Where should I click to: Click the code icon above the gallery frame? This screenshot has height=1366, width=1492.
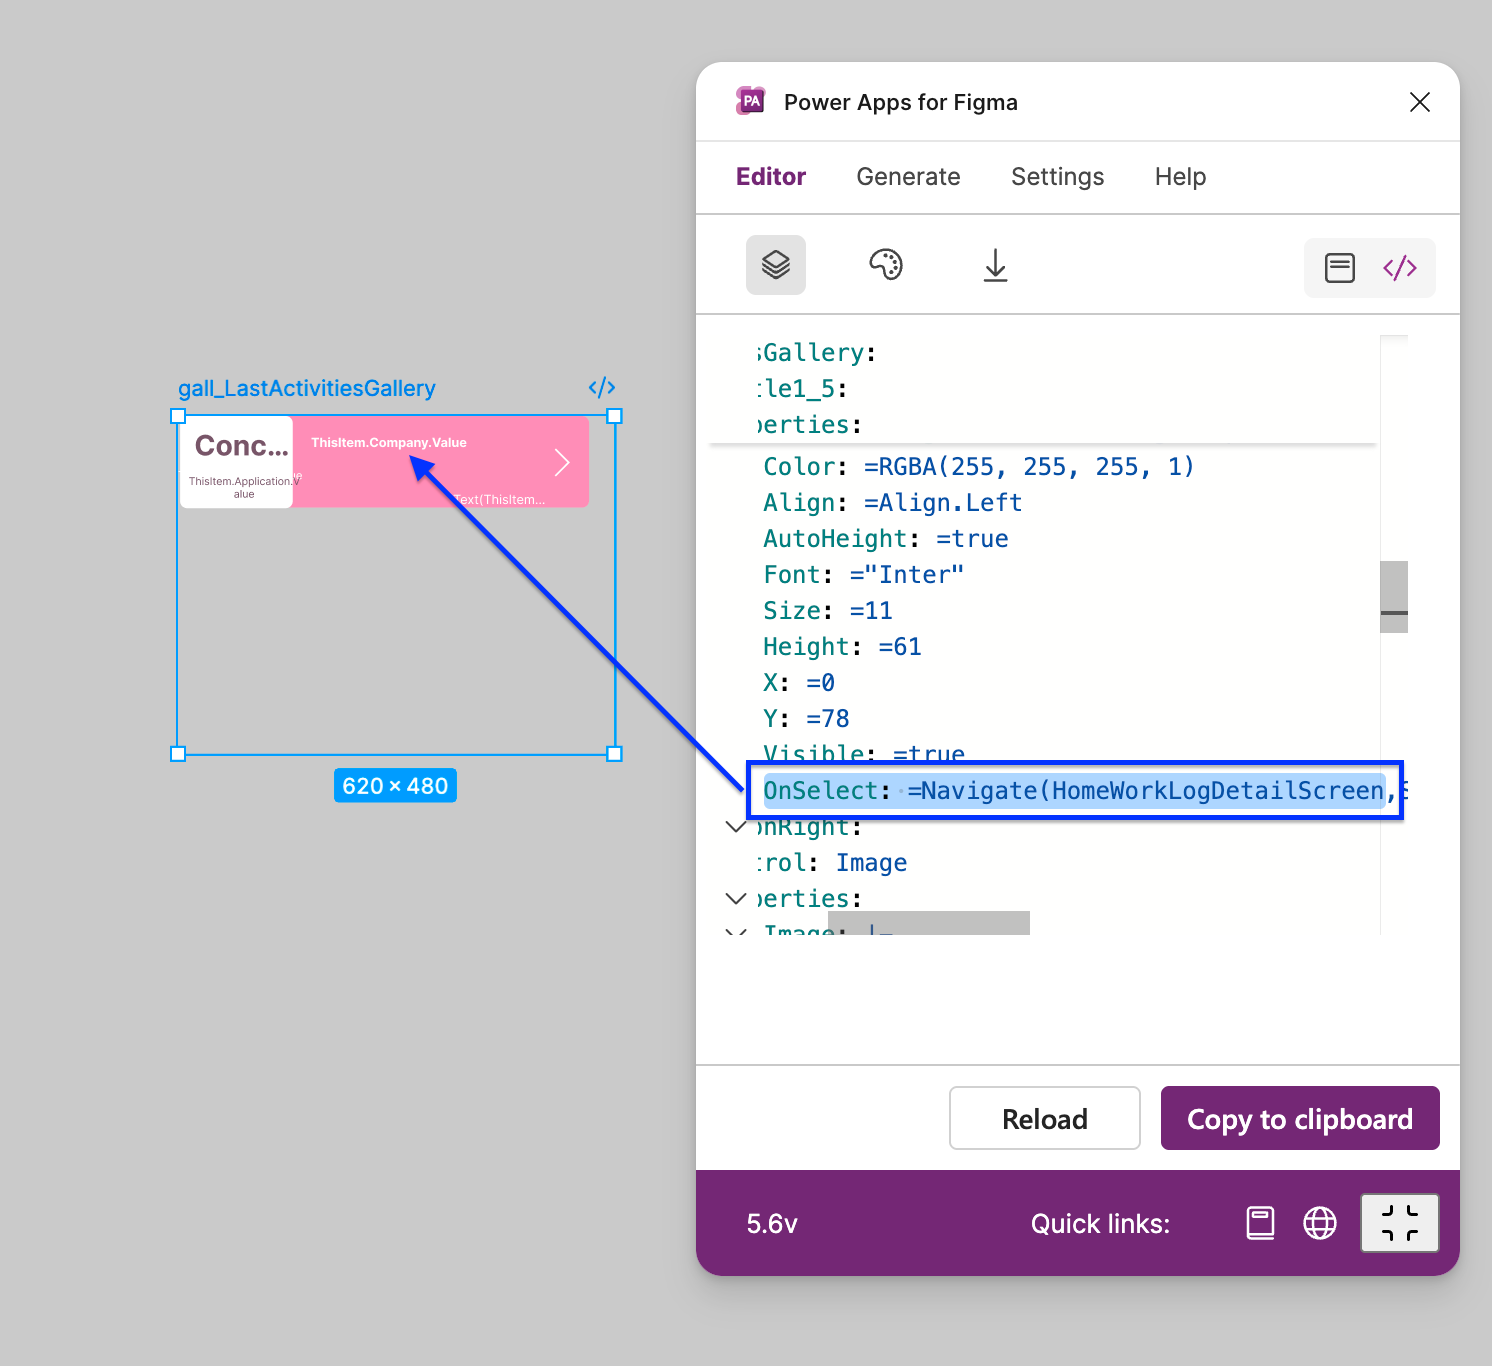point(602,388)
